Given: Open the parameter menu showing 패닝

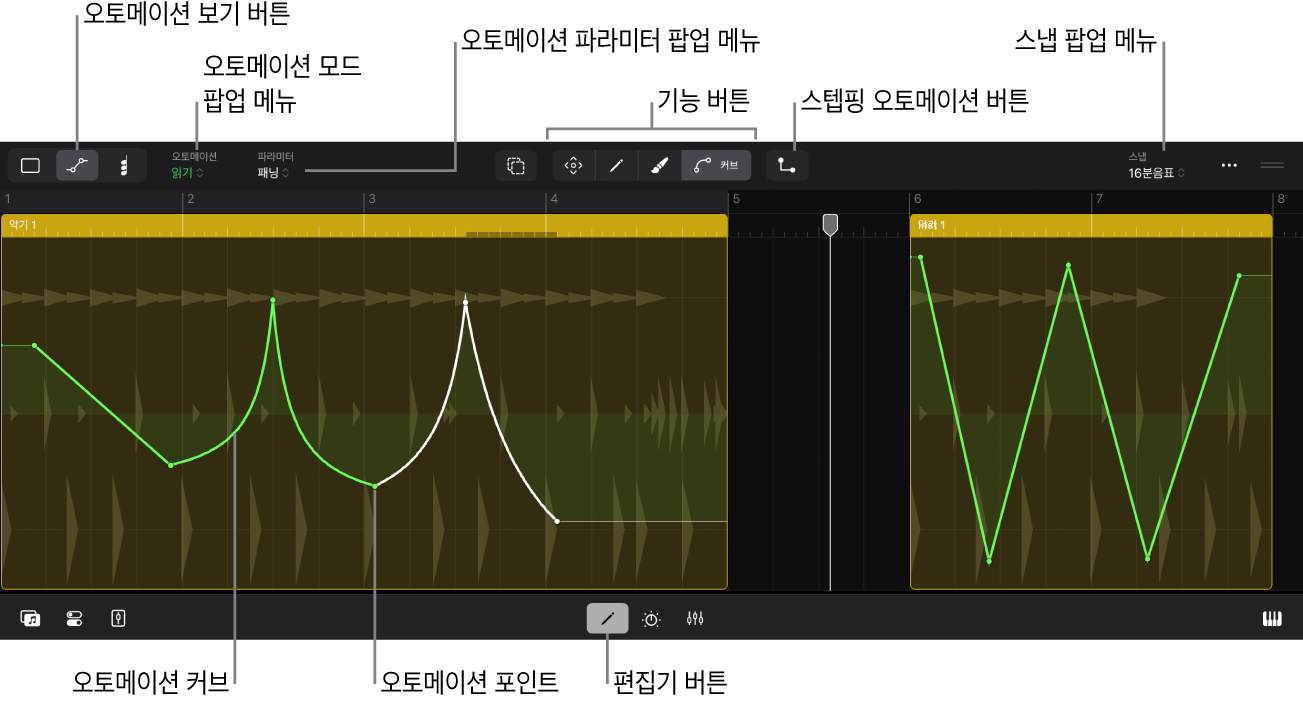Looking at the screenshot, I should pyautogui.click(x=274, y=173).
